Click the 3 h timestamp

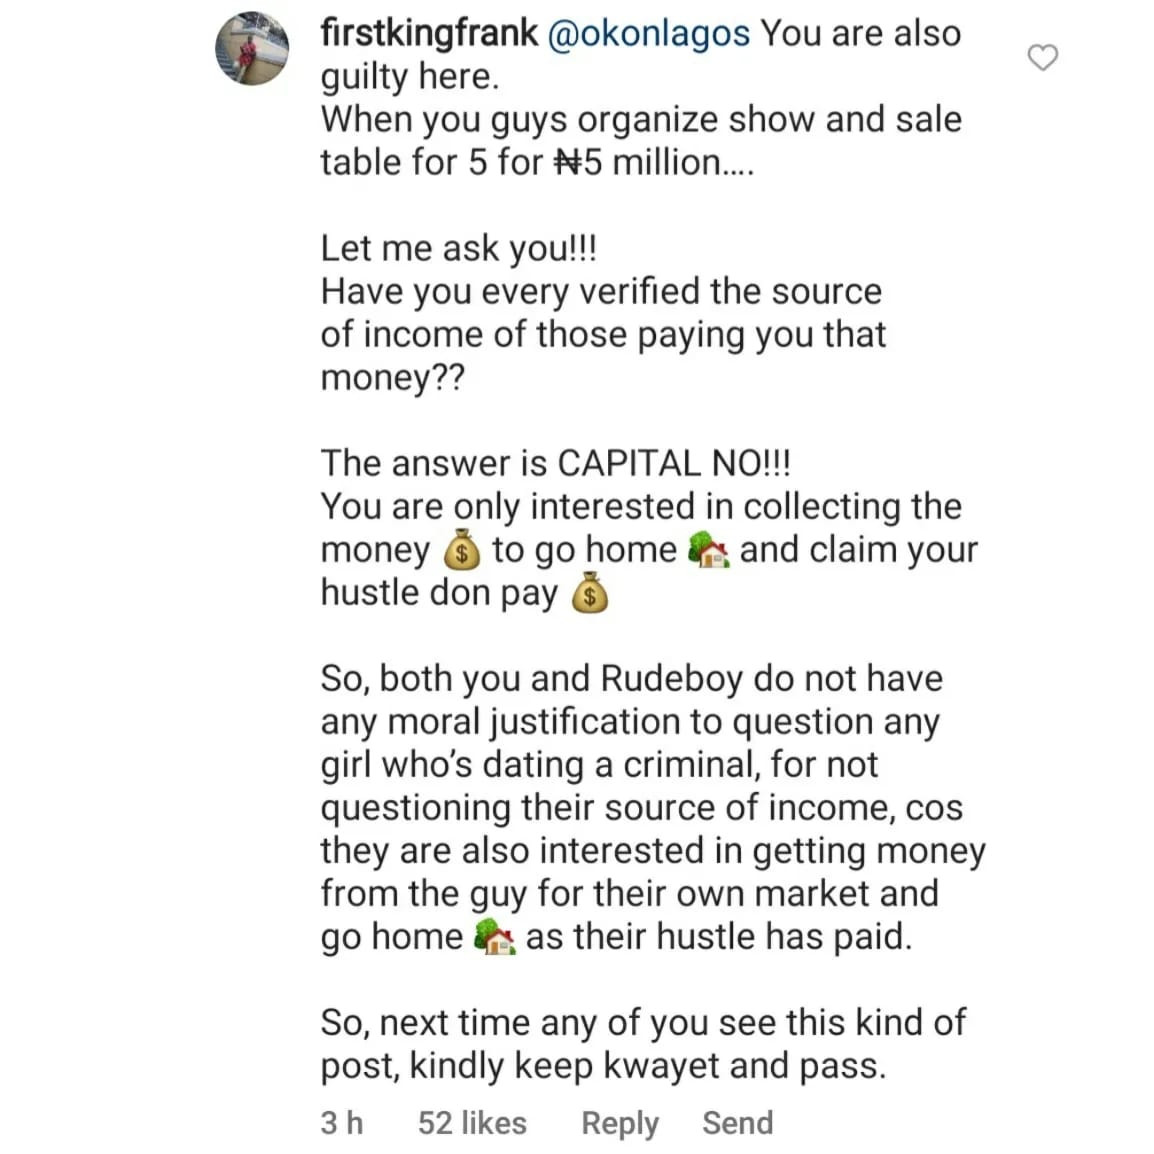coord(341,1123)
